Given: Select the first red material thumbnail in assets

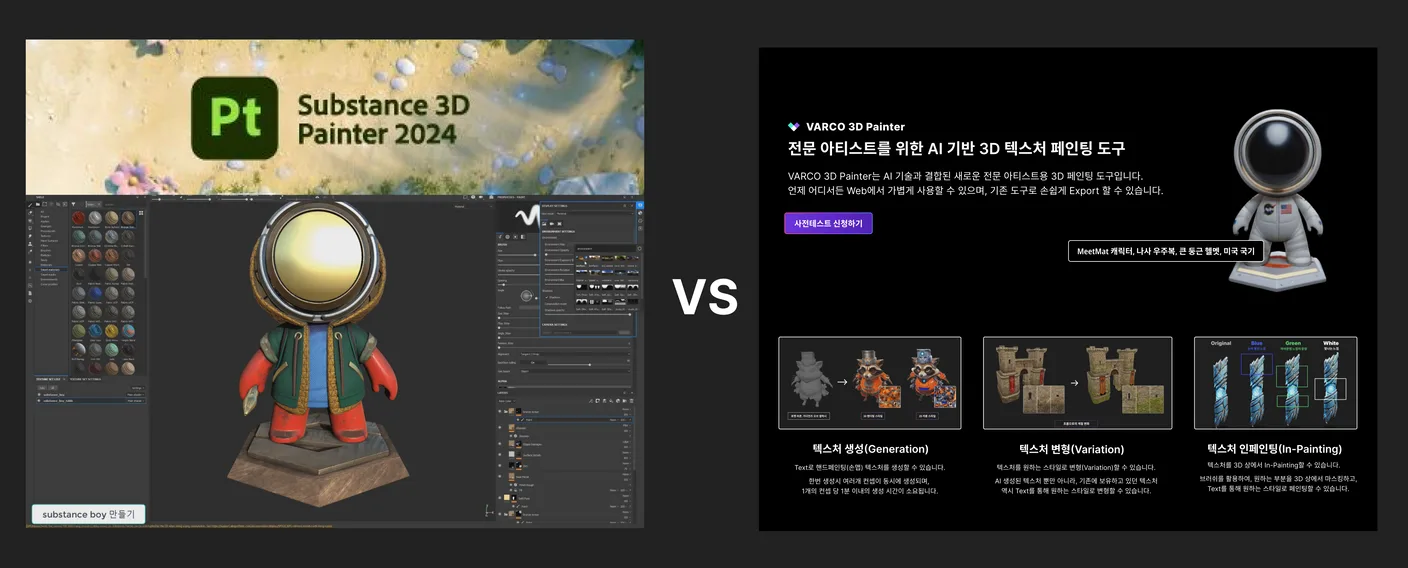Looking at the screenshot, I should click(78, 218).
